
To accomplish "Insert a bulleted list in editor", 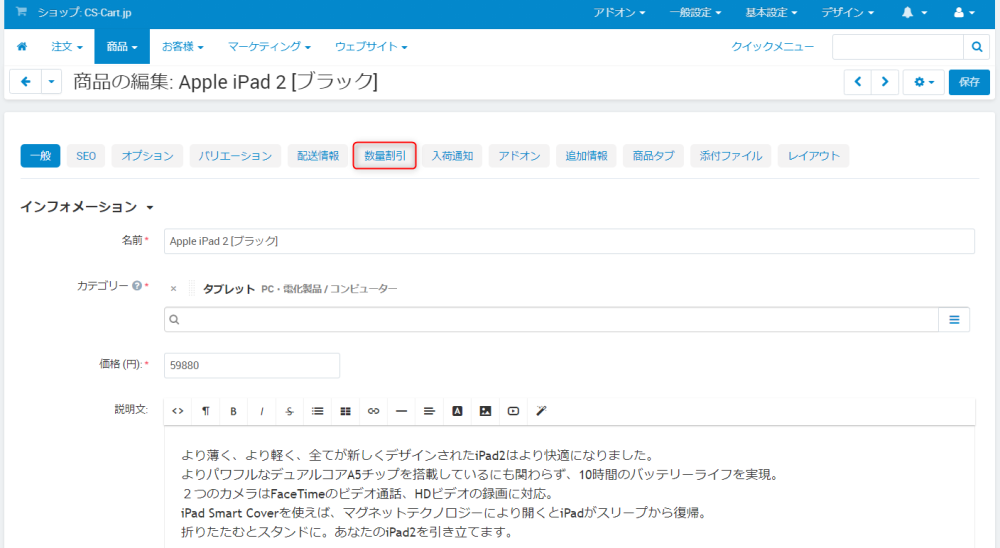I will (x=318, y=411).
